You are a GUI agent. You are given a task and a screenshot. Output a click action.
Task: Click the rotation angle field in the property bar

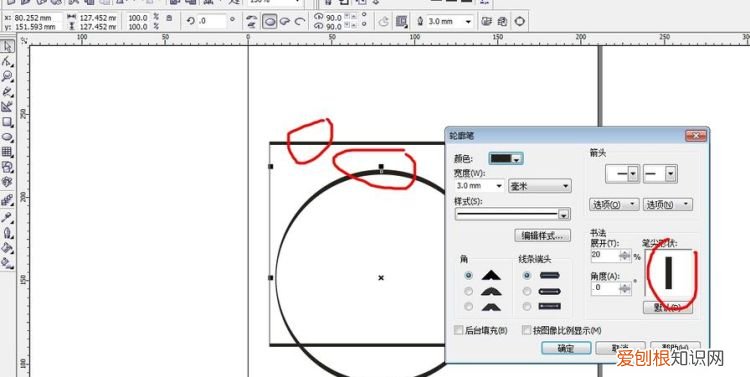[211, 21]
